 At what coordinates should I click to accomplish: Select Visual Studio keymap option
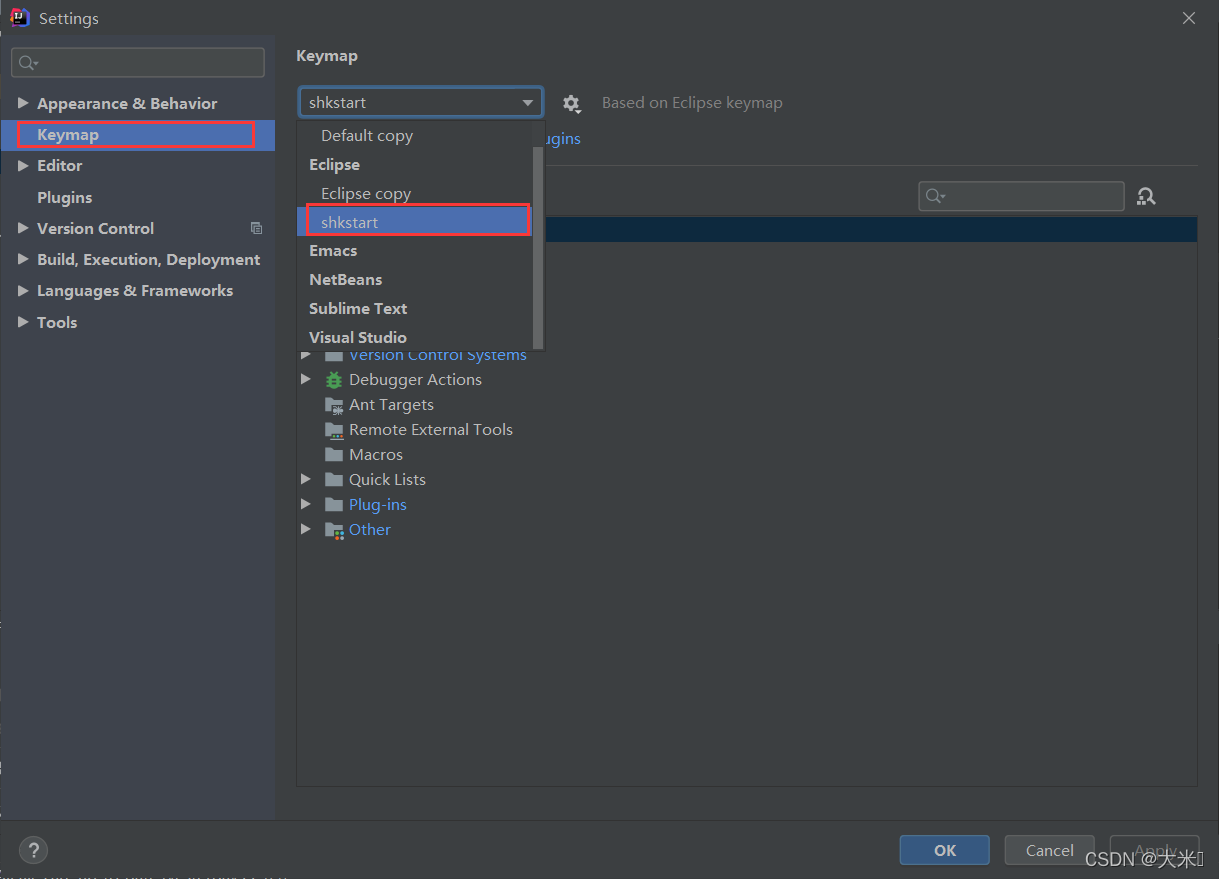point(415,337)
